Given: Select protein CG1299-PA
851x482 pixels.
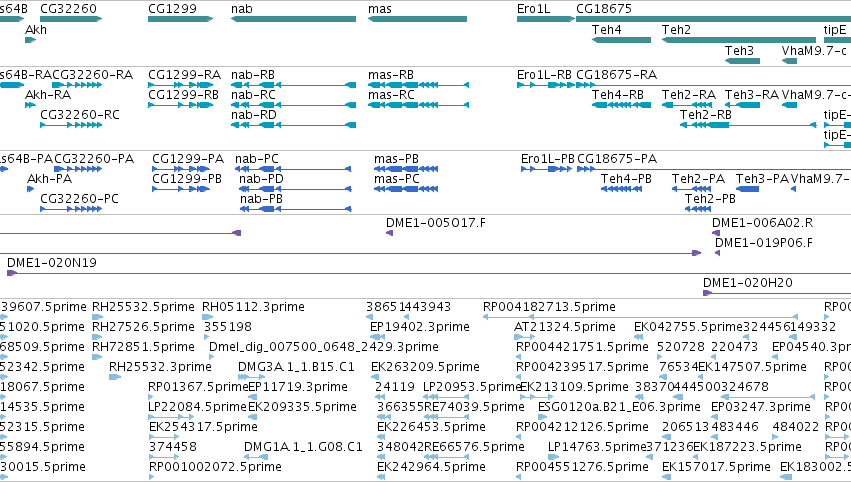Looking at the screenshot, I should pyautogui.click(x=181, y=169).
